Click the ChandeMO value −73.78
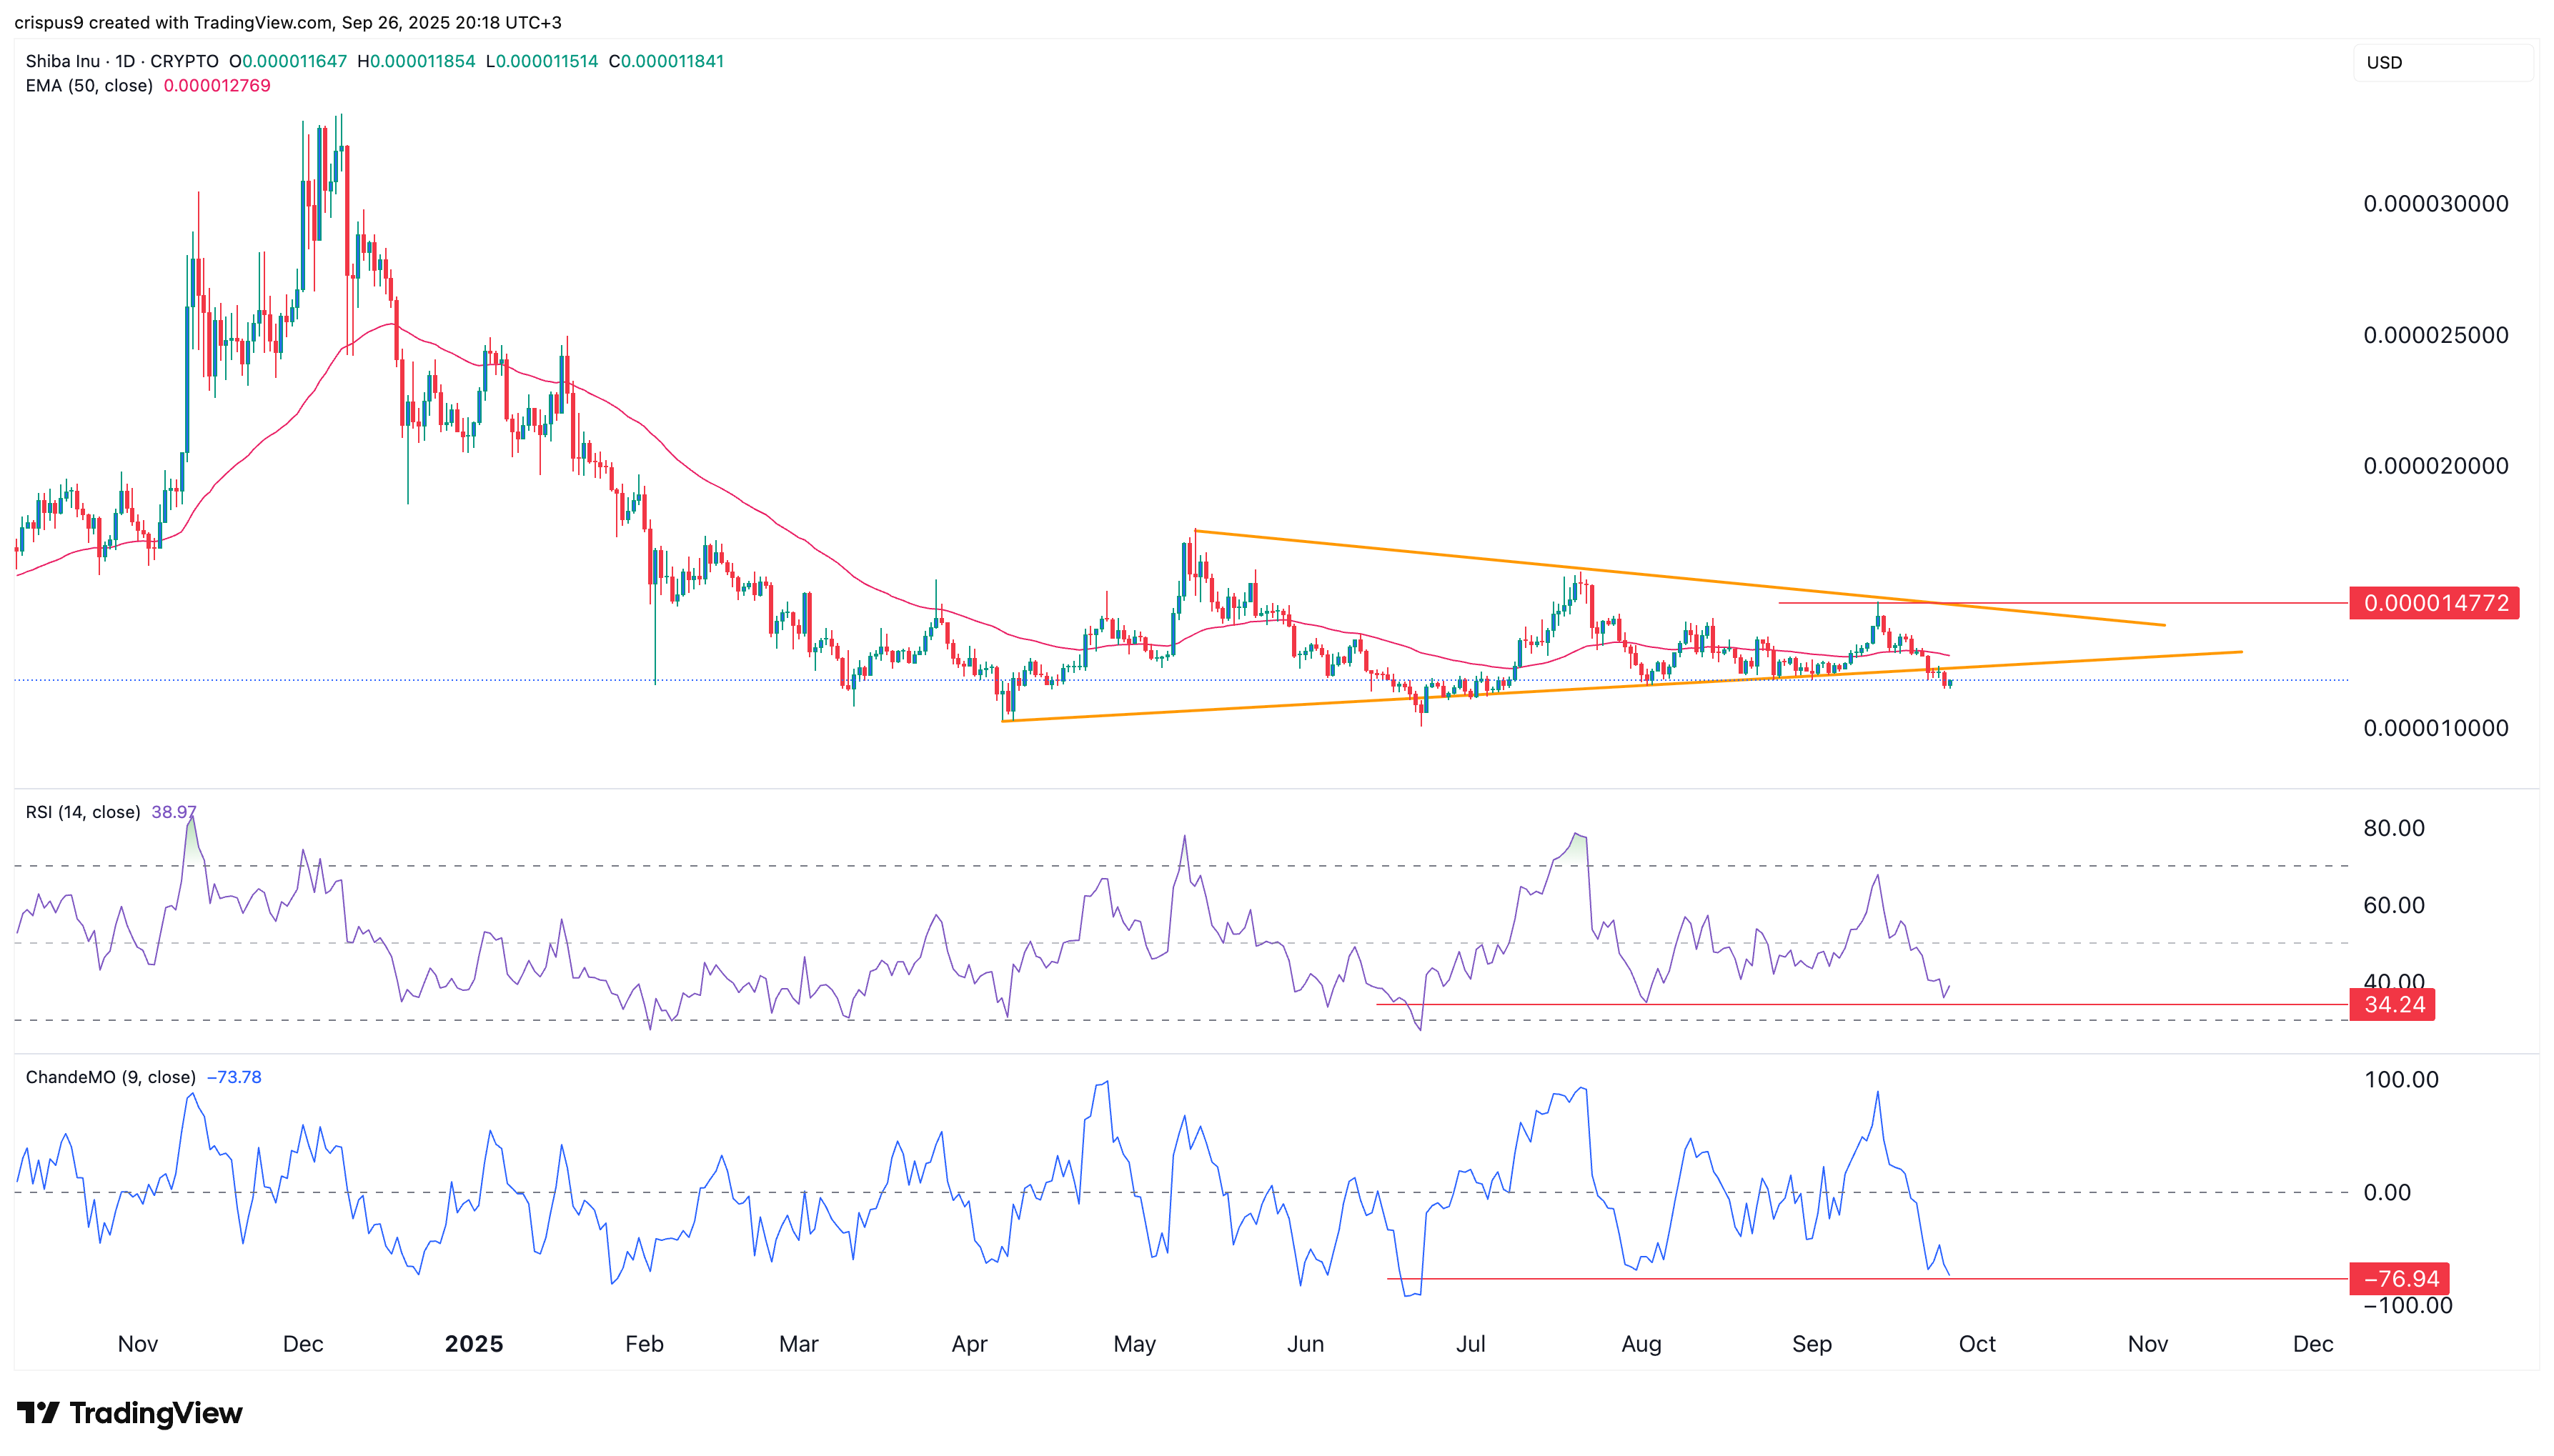2554x1456 pixels. pos(234,1077)
